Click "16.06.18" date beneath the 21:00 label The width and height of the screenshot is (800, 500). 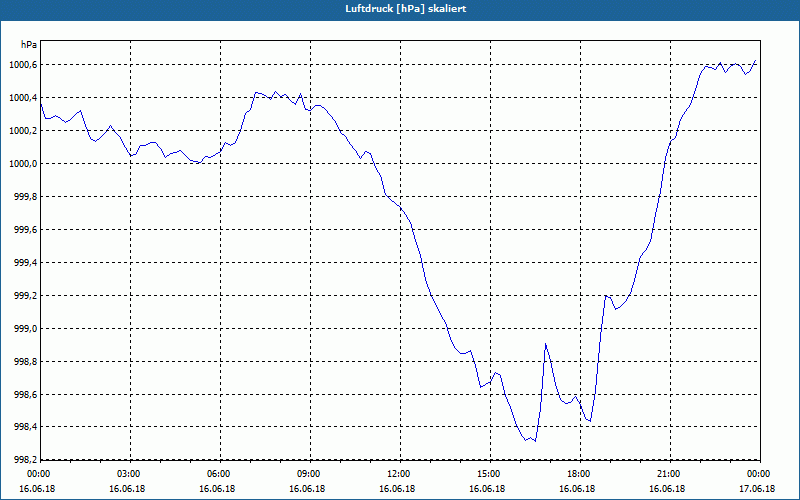point(667,489)
